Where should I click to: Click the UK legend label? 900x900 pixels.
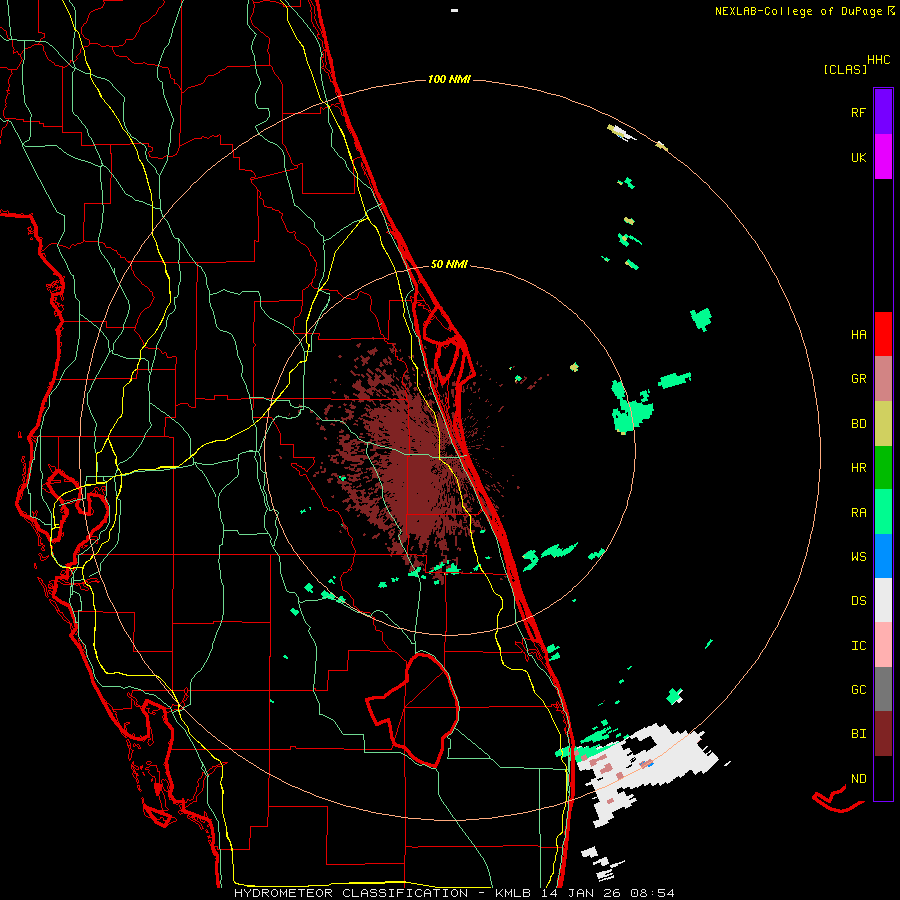click(858, 157)
